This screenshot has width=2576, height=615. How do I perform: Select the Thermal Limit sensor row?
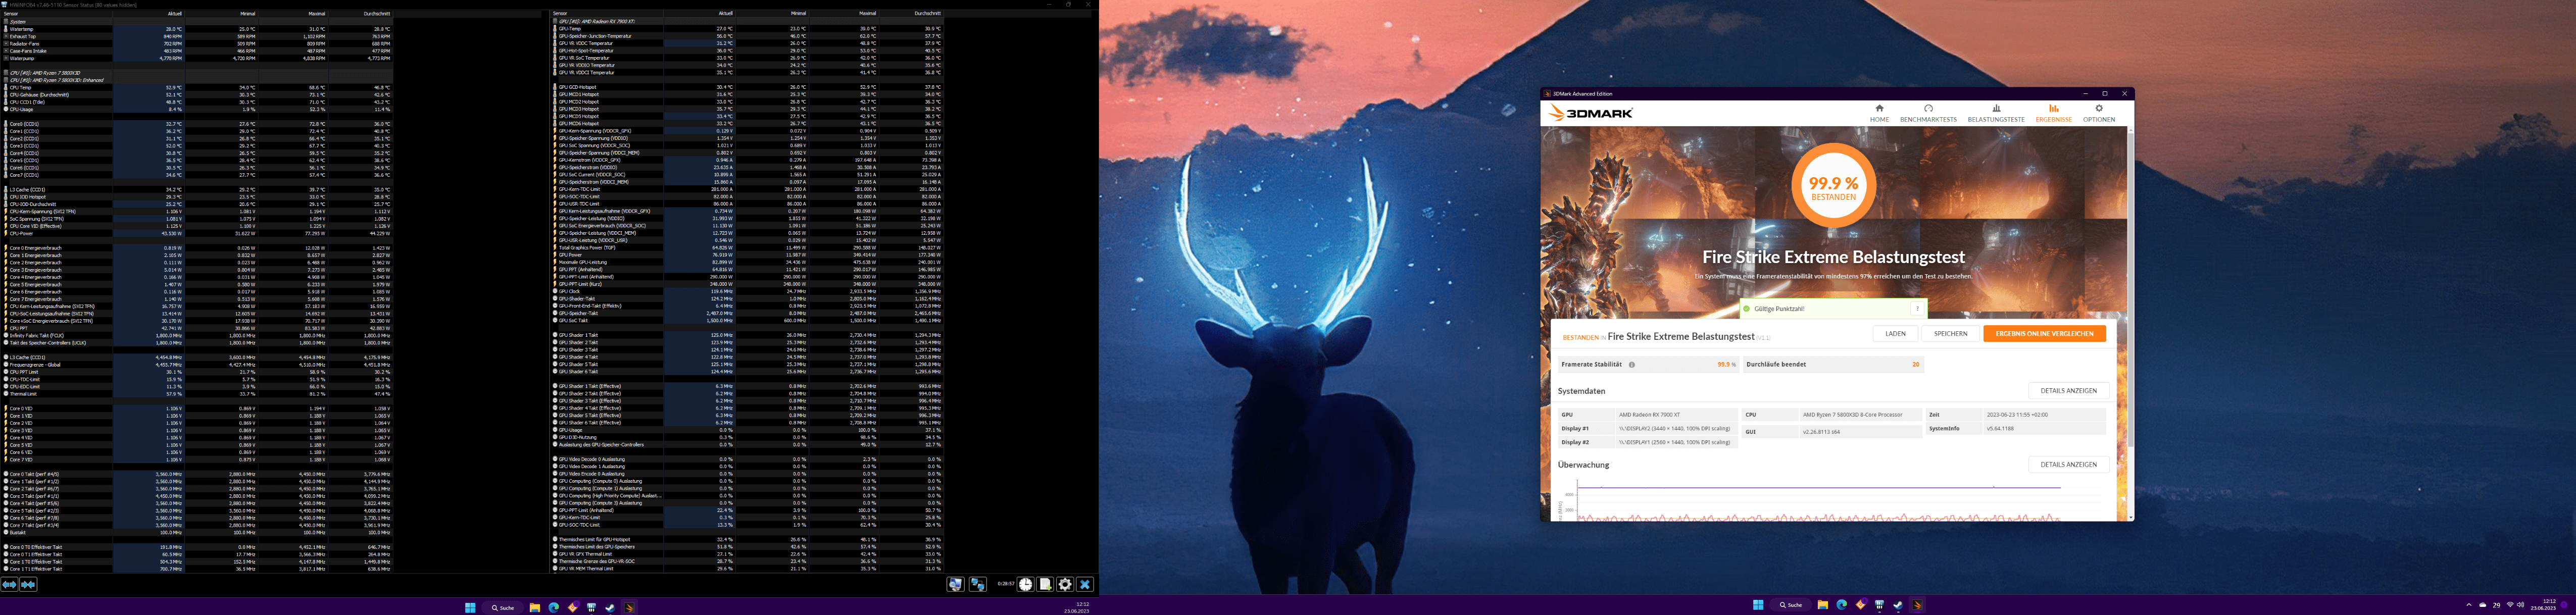(x=196, y=394)
